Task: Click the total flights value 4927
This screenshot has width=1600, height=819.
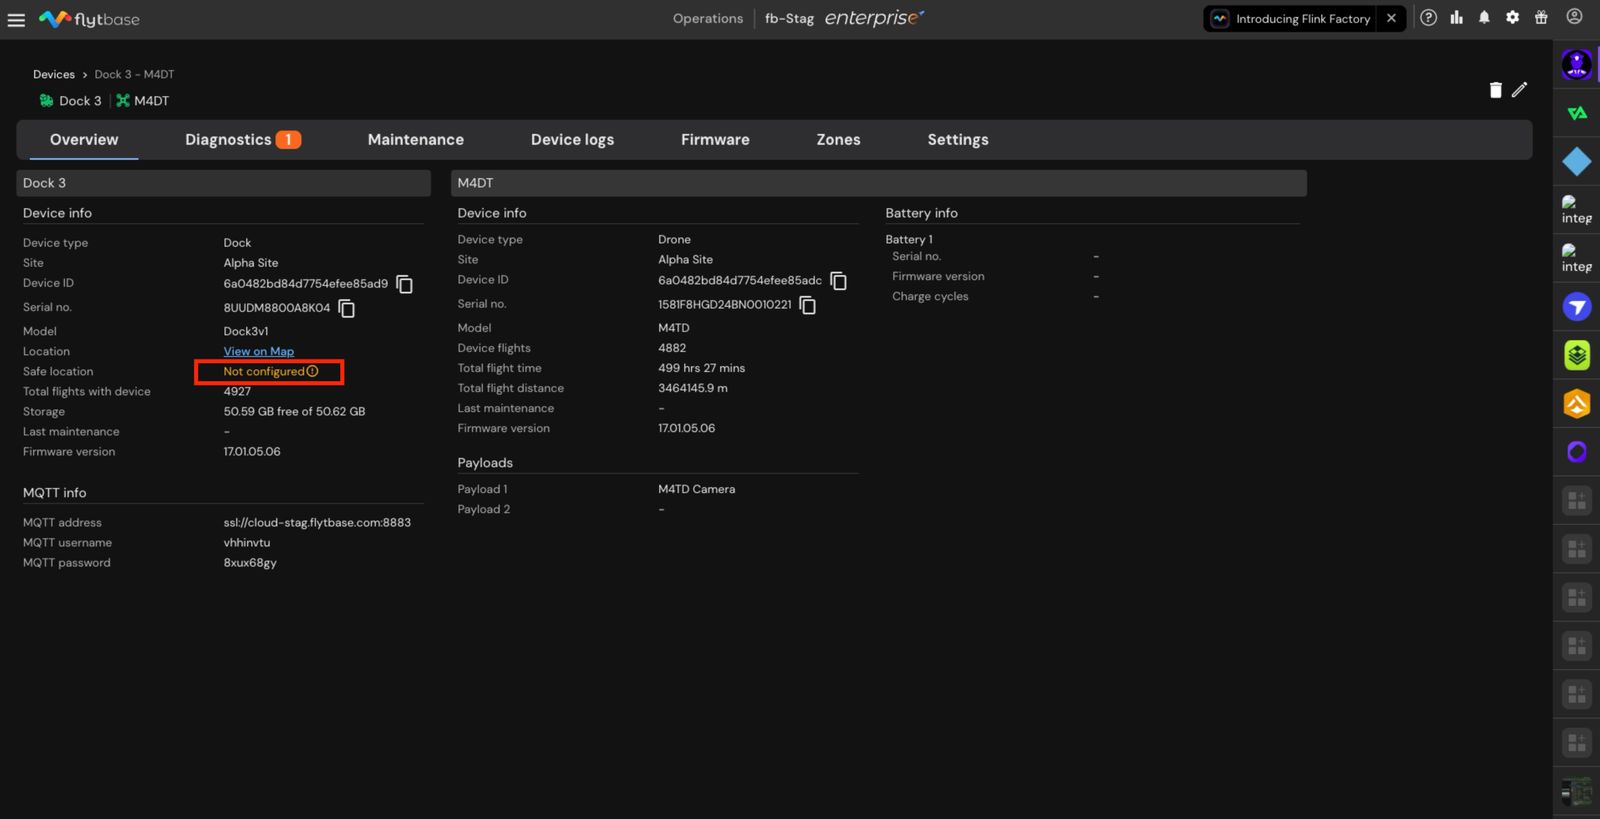Action: (x=237, y=391)
